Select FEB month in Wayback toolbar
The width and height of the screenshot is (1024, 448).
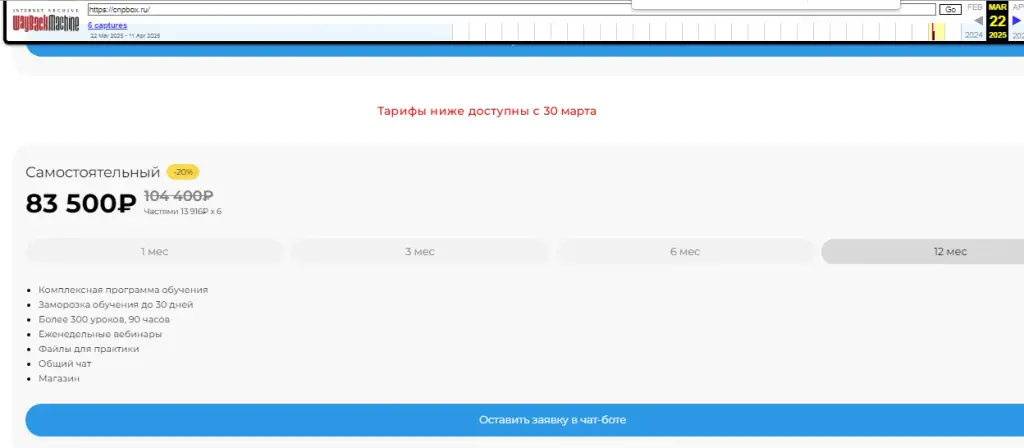click(x=974, y=7)
